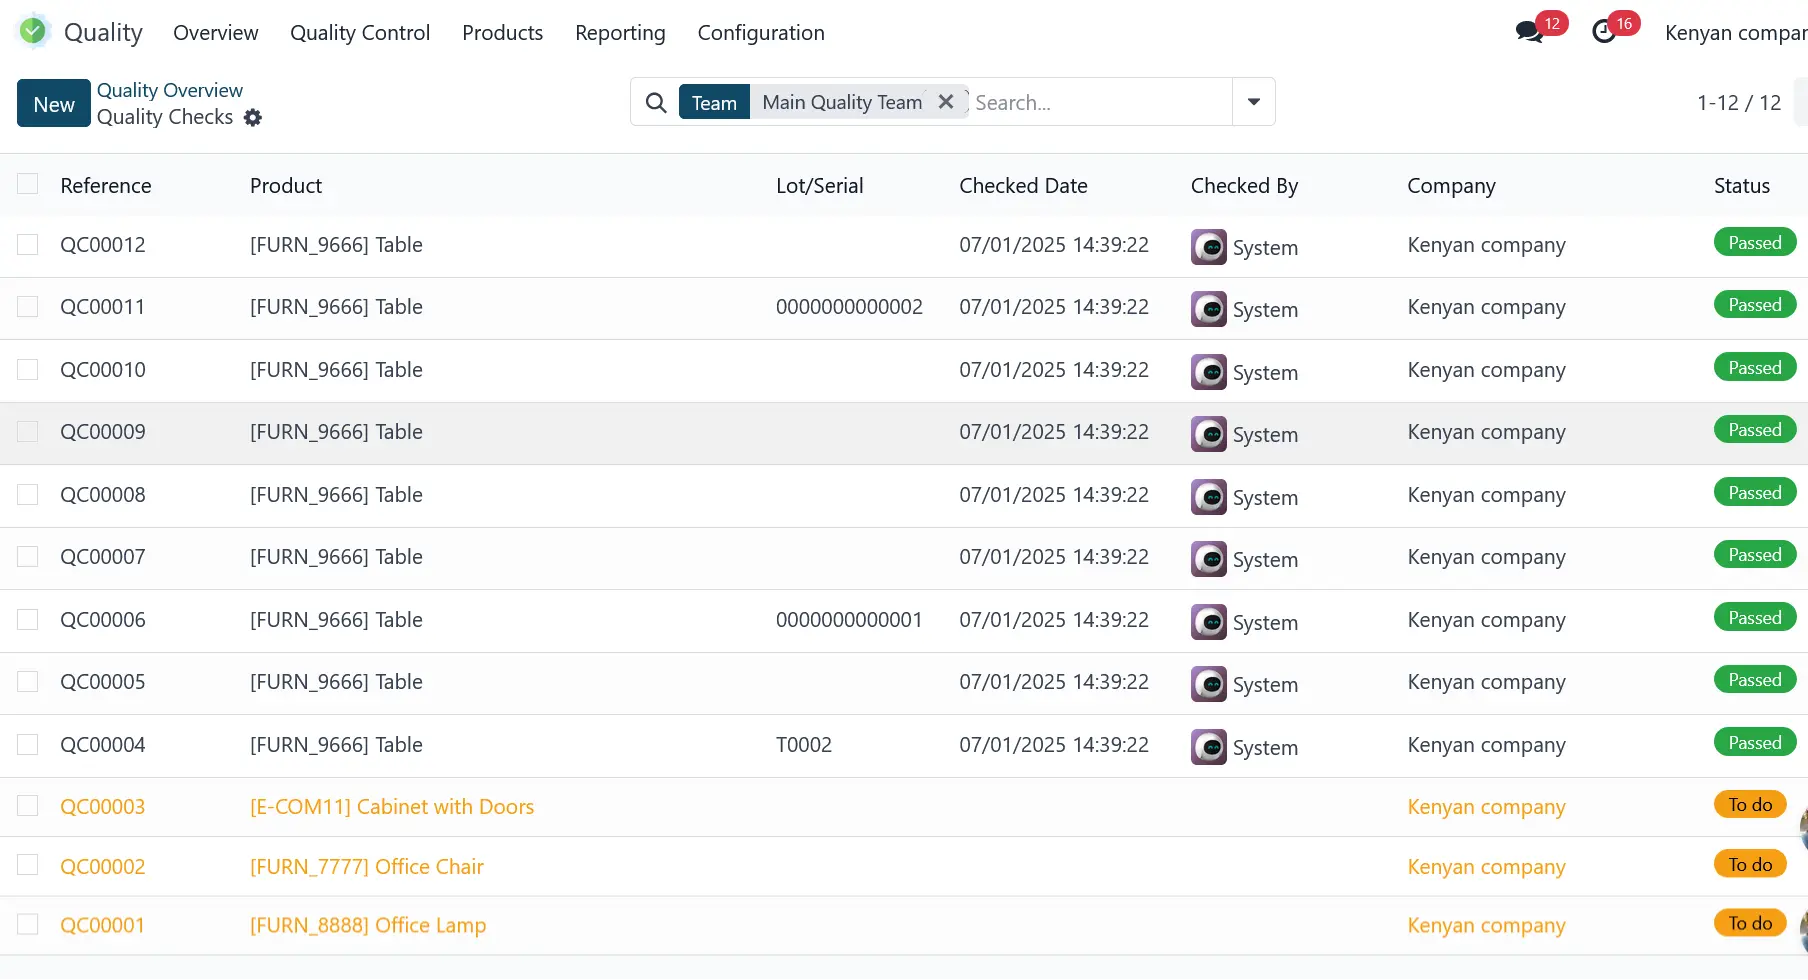Tick the checkbox for QC00011
Image resolution: width=1808 pixels, height=980 pixels.
[x=28, y=307]
